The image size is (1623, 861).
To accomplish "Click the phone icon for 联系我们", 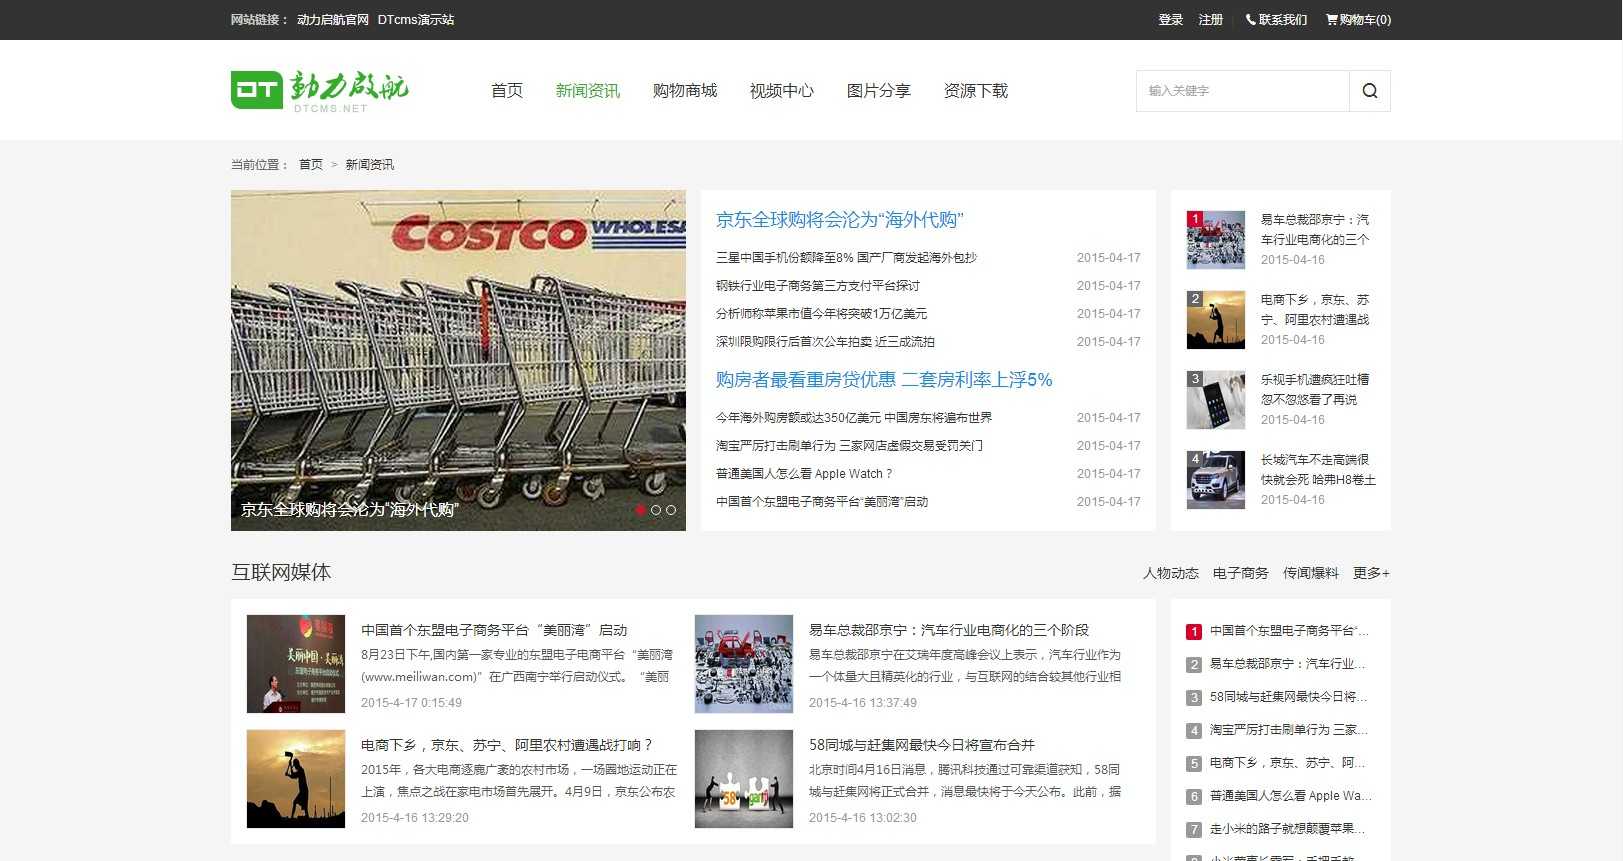I will tap(1251, 19).
